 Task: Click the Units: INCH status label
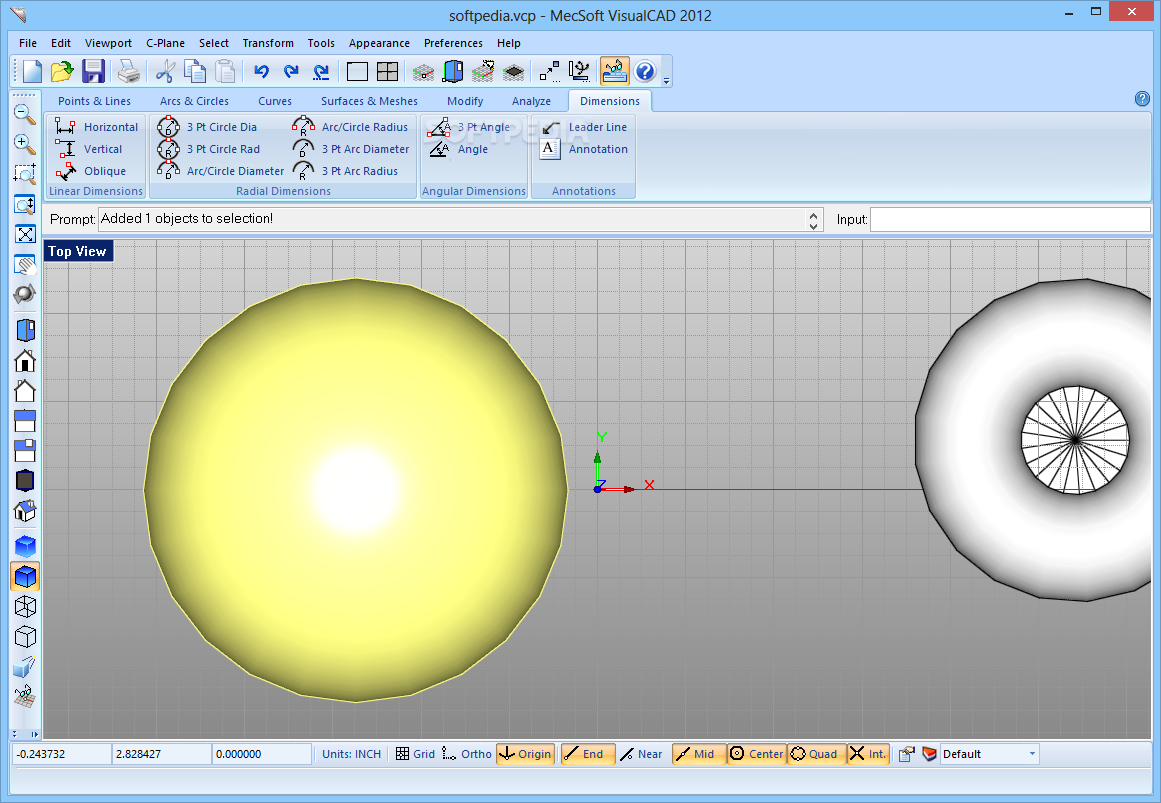click(351, 753)
